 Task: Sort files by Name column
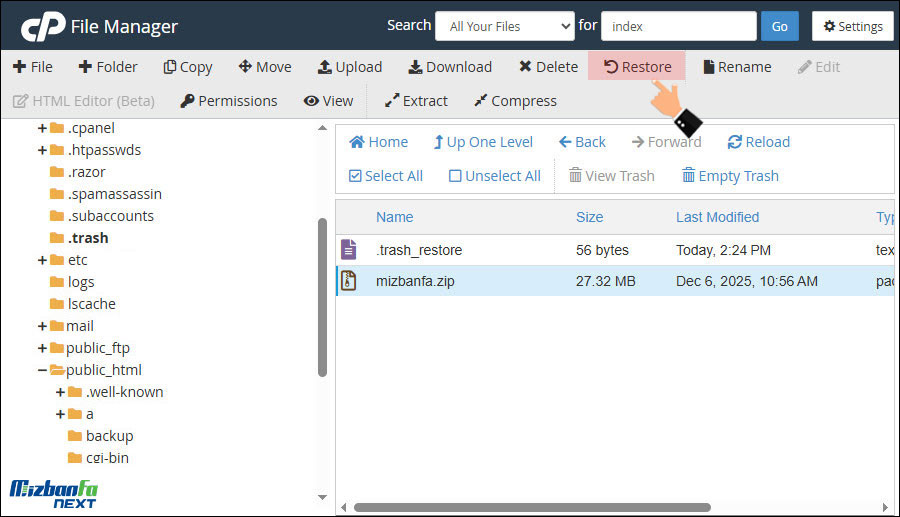point(394,217)
